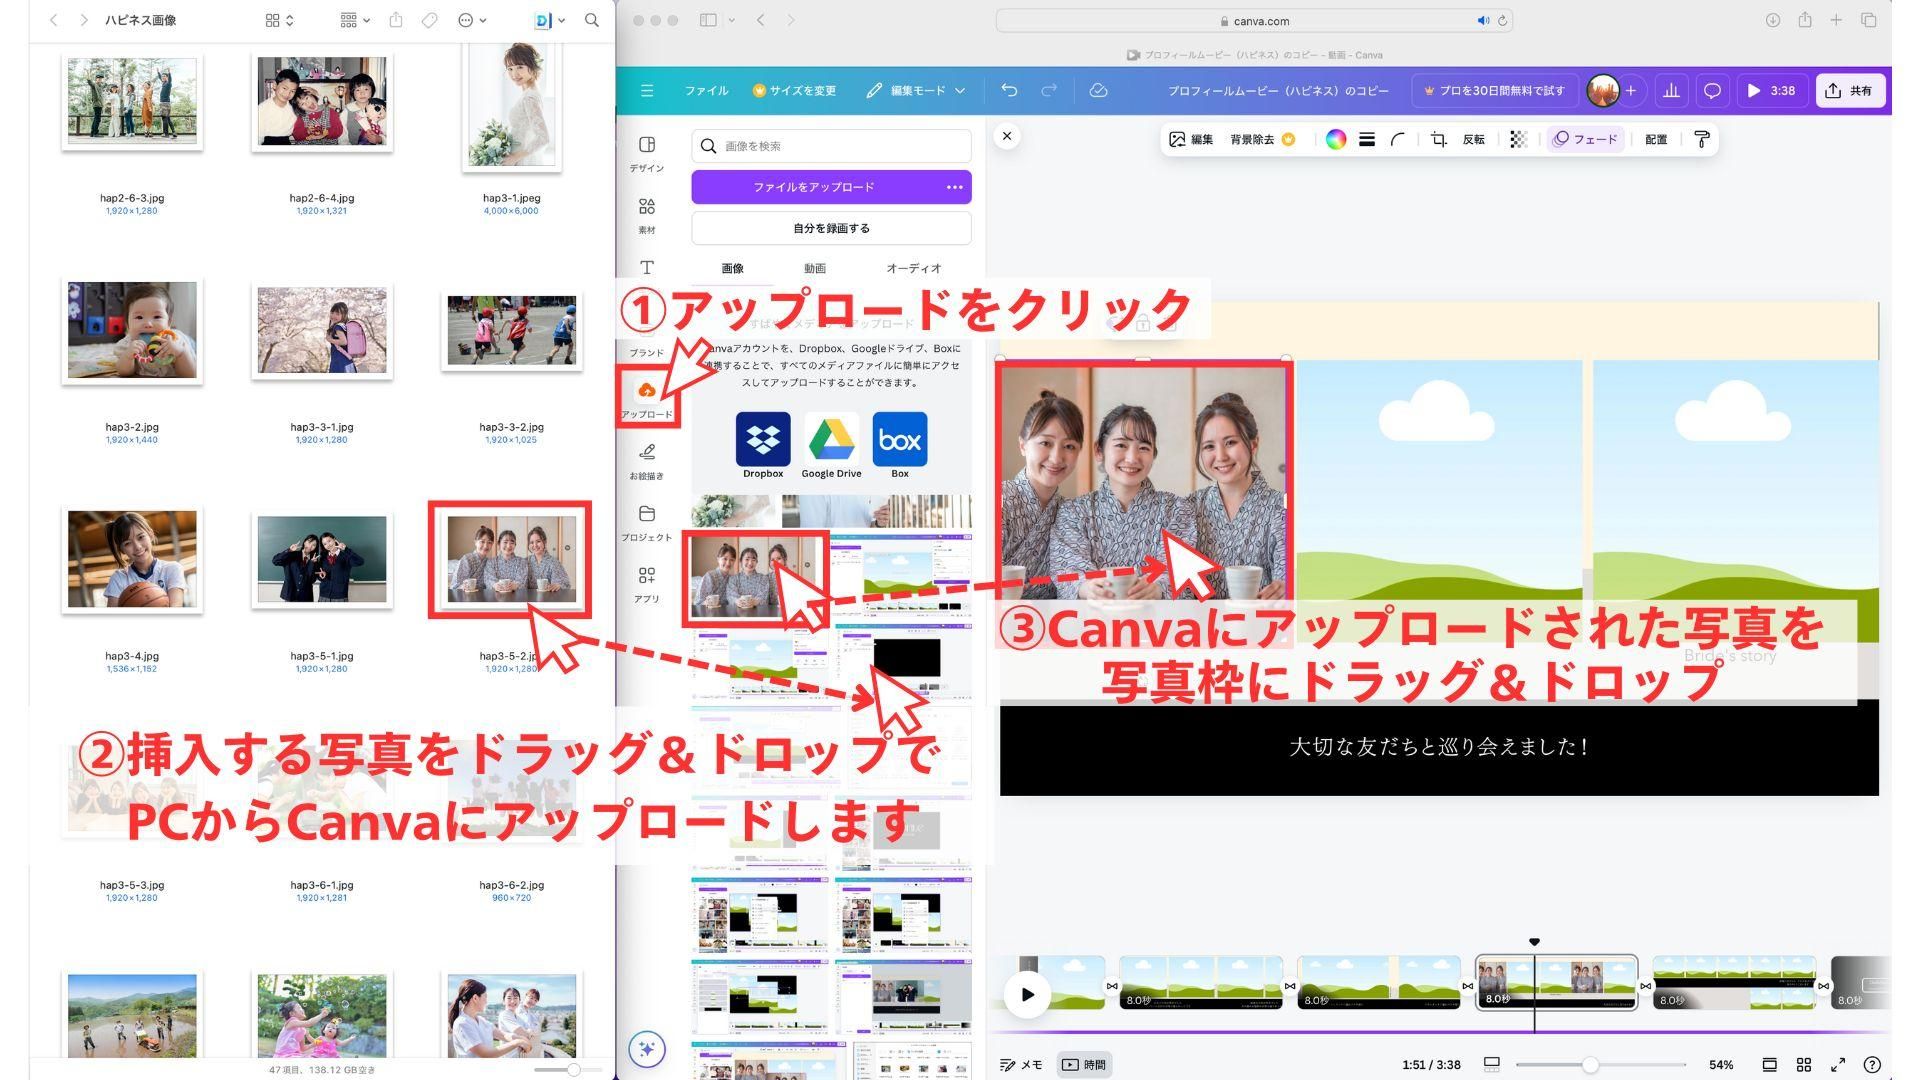
Task: Open the 素材 elements sidebar panel
Action: pyautogui.click(x=647, y=215)
